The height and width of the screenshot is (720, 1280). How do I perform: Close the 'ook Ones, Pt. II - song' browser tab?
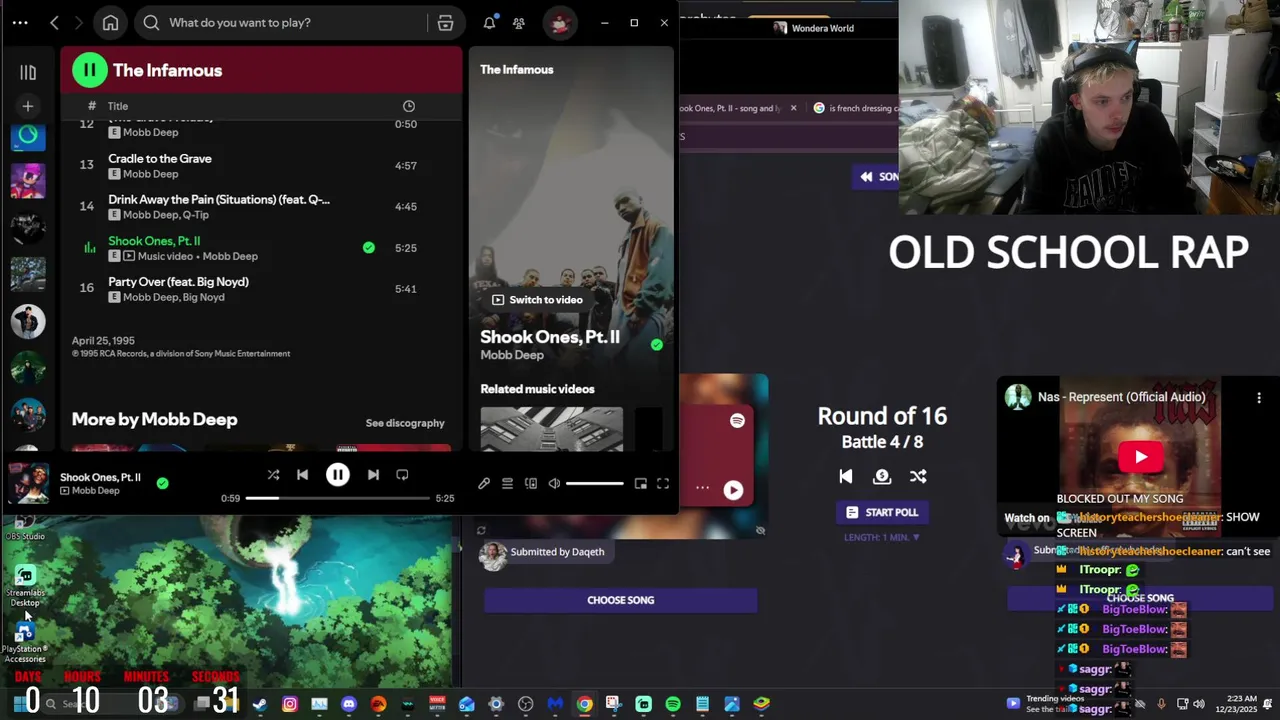coord(794,108)
